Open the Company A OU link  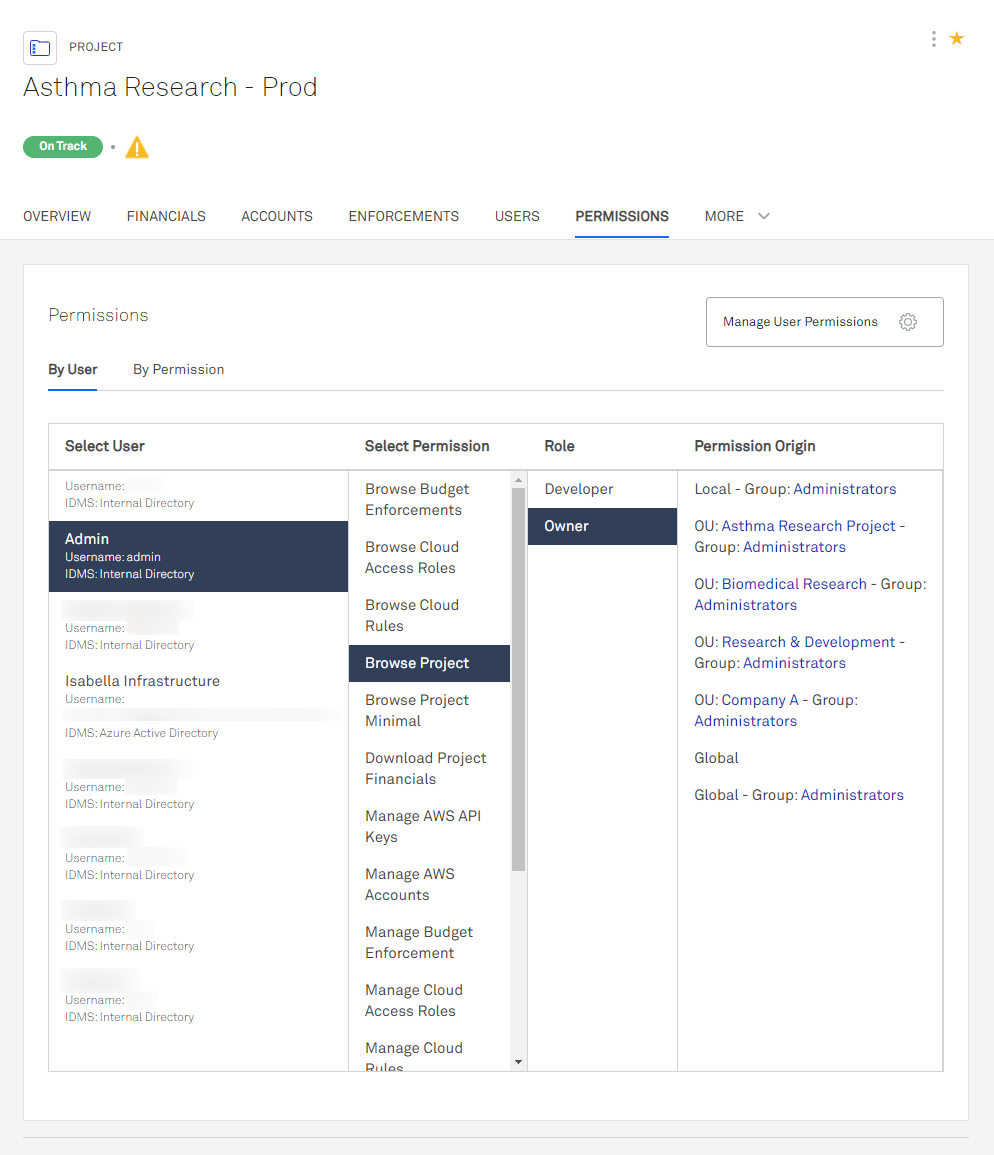(760, 700)
